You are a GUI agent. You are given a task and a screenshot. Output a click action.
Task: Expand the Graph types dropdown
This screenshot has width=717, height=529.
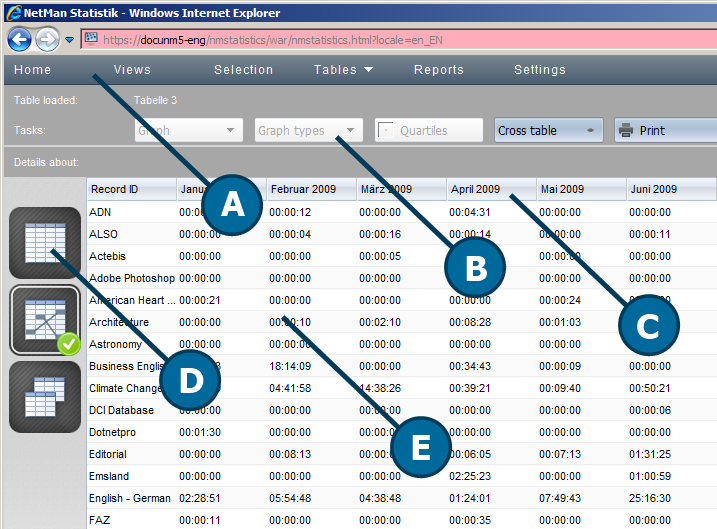point(308,131)
